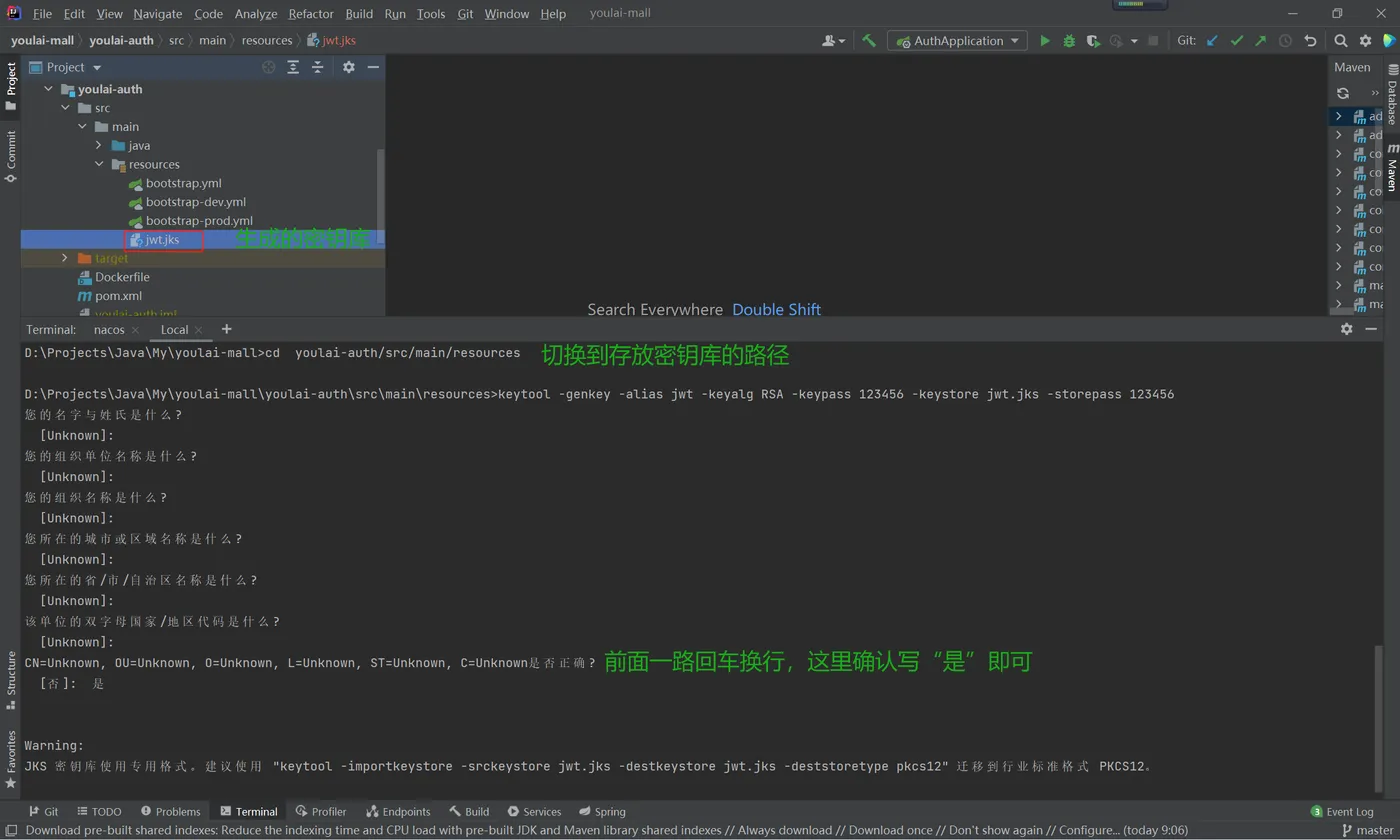Click the Build project hammer icon
1400x840 pixels.
coord(869,41)
